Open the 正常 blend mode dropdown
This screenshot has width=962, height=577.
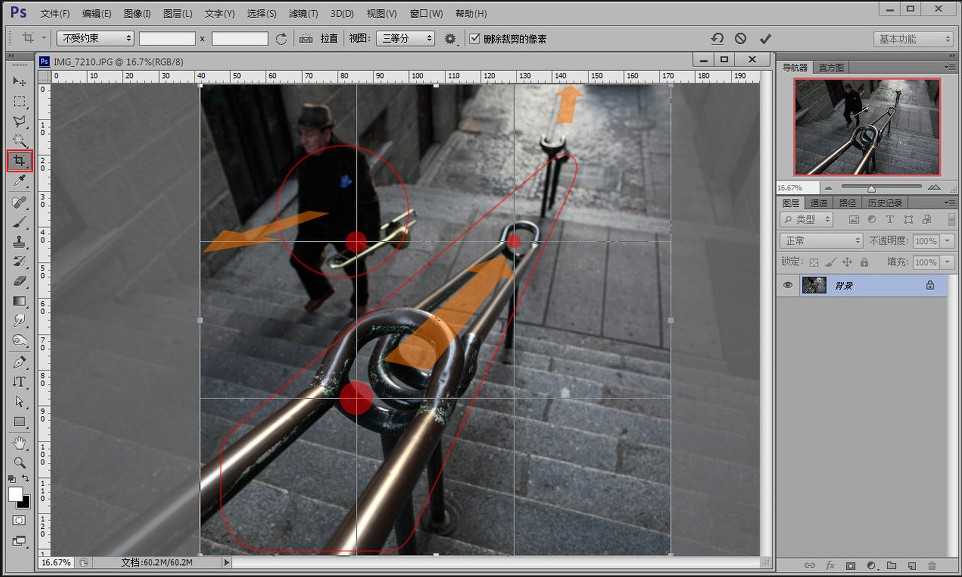tap(821, 241)
